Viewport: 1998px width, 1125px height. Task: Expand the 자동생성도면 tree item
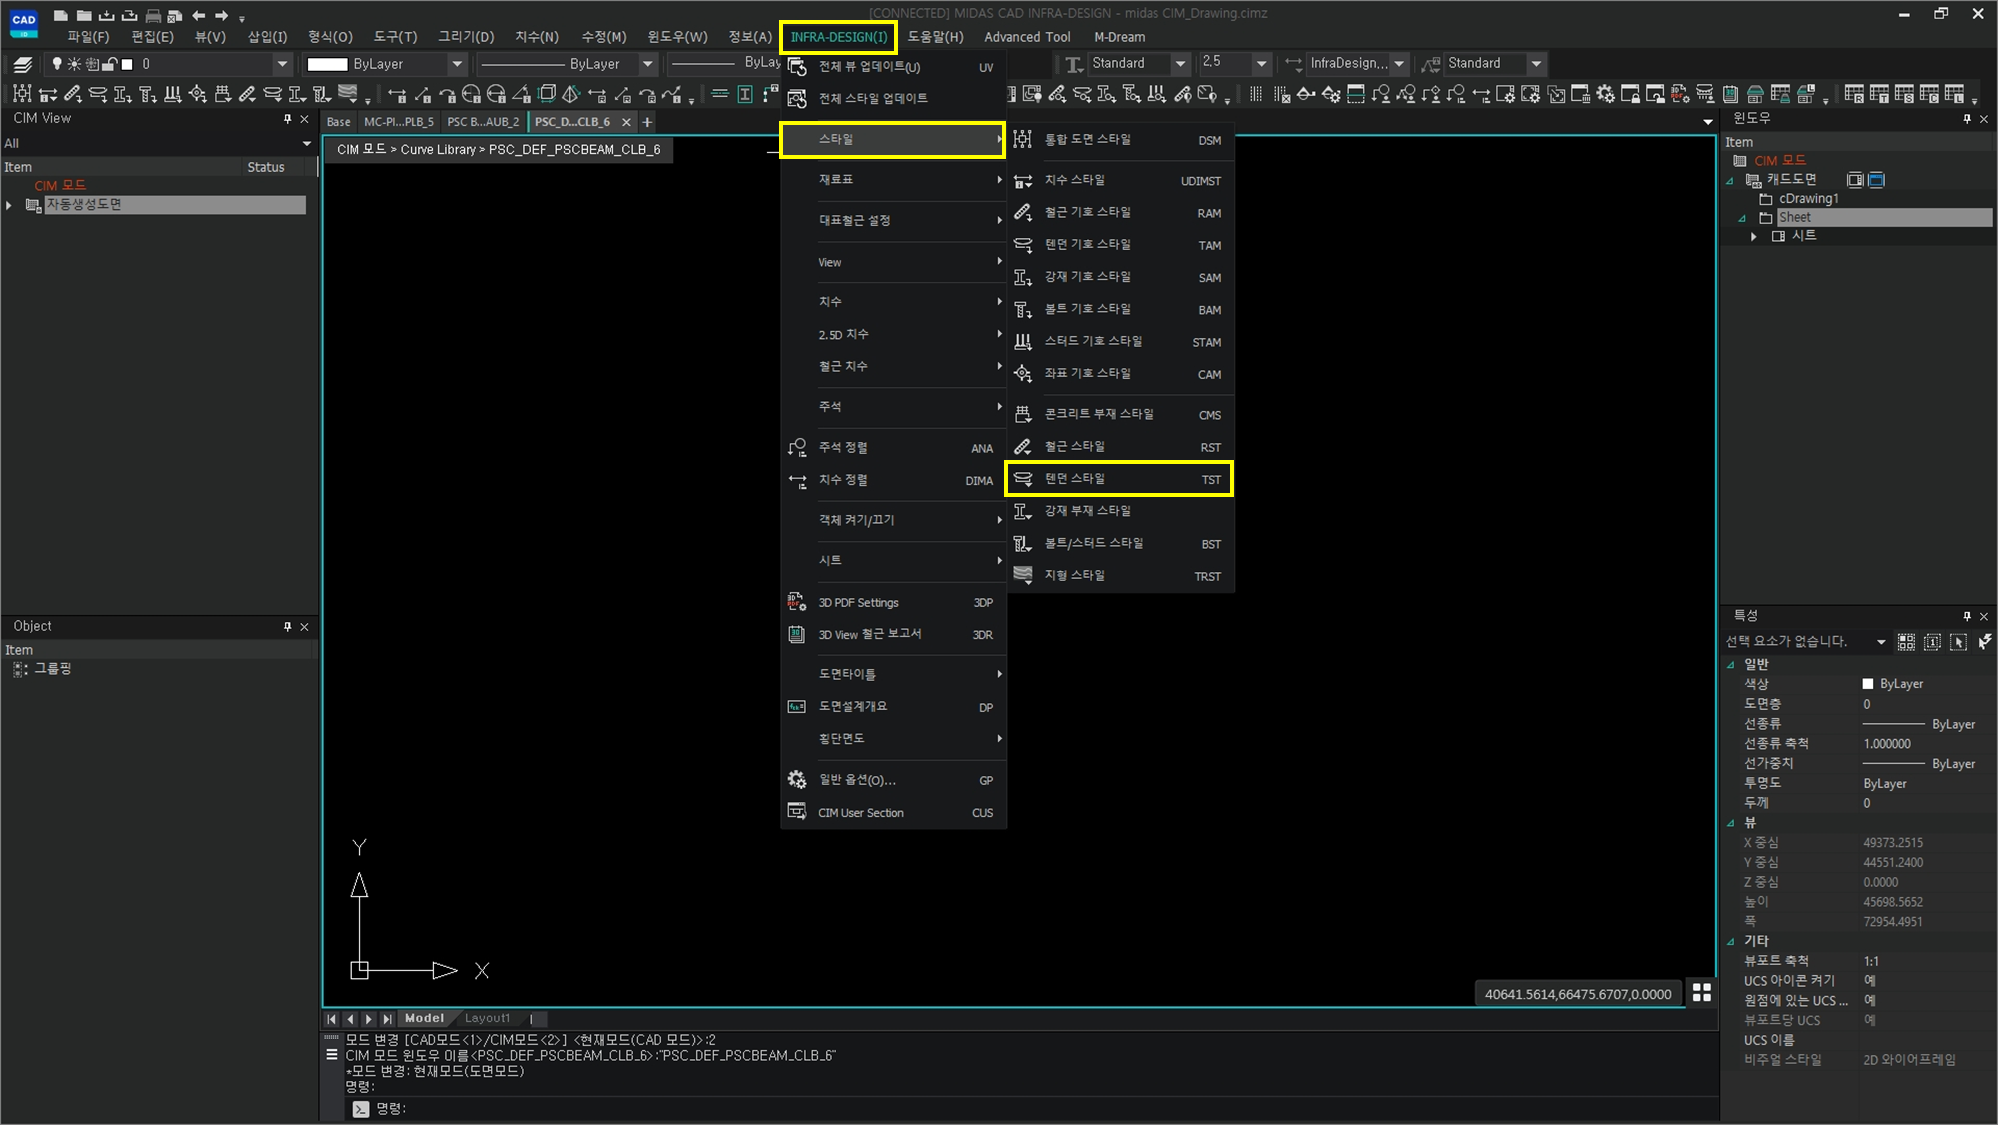(x=9, y=205)
